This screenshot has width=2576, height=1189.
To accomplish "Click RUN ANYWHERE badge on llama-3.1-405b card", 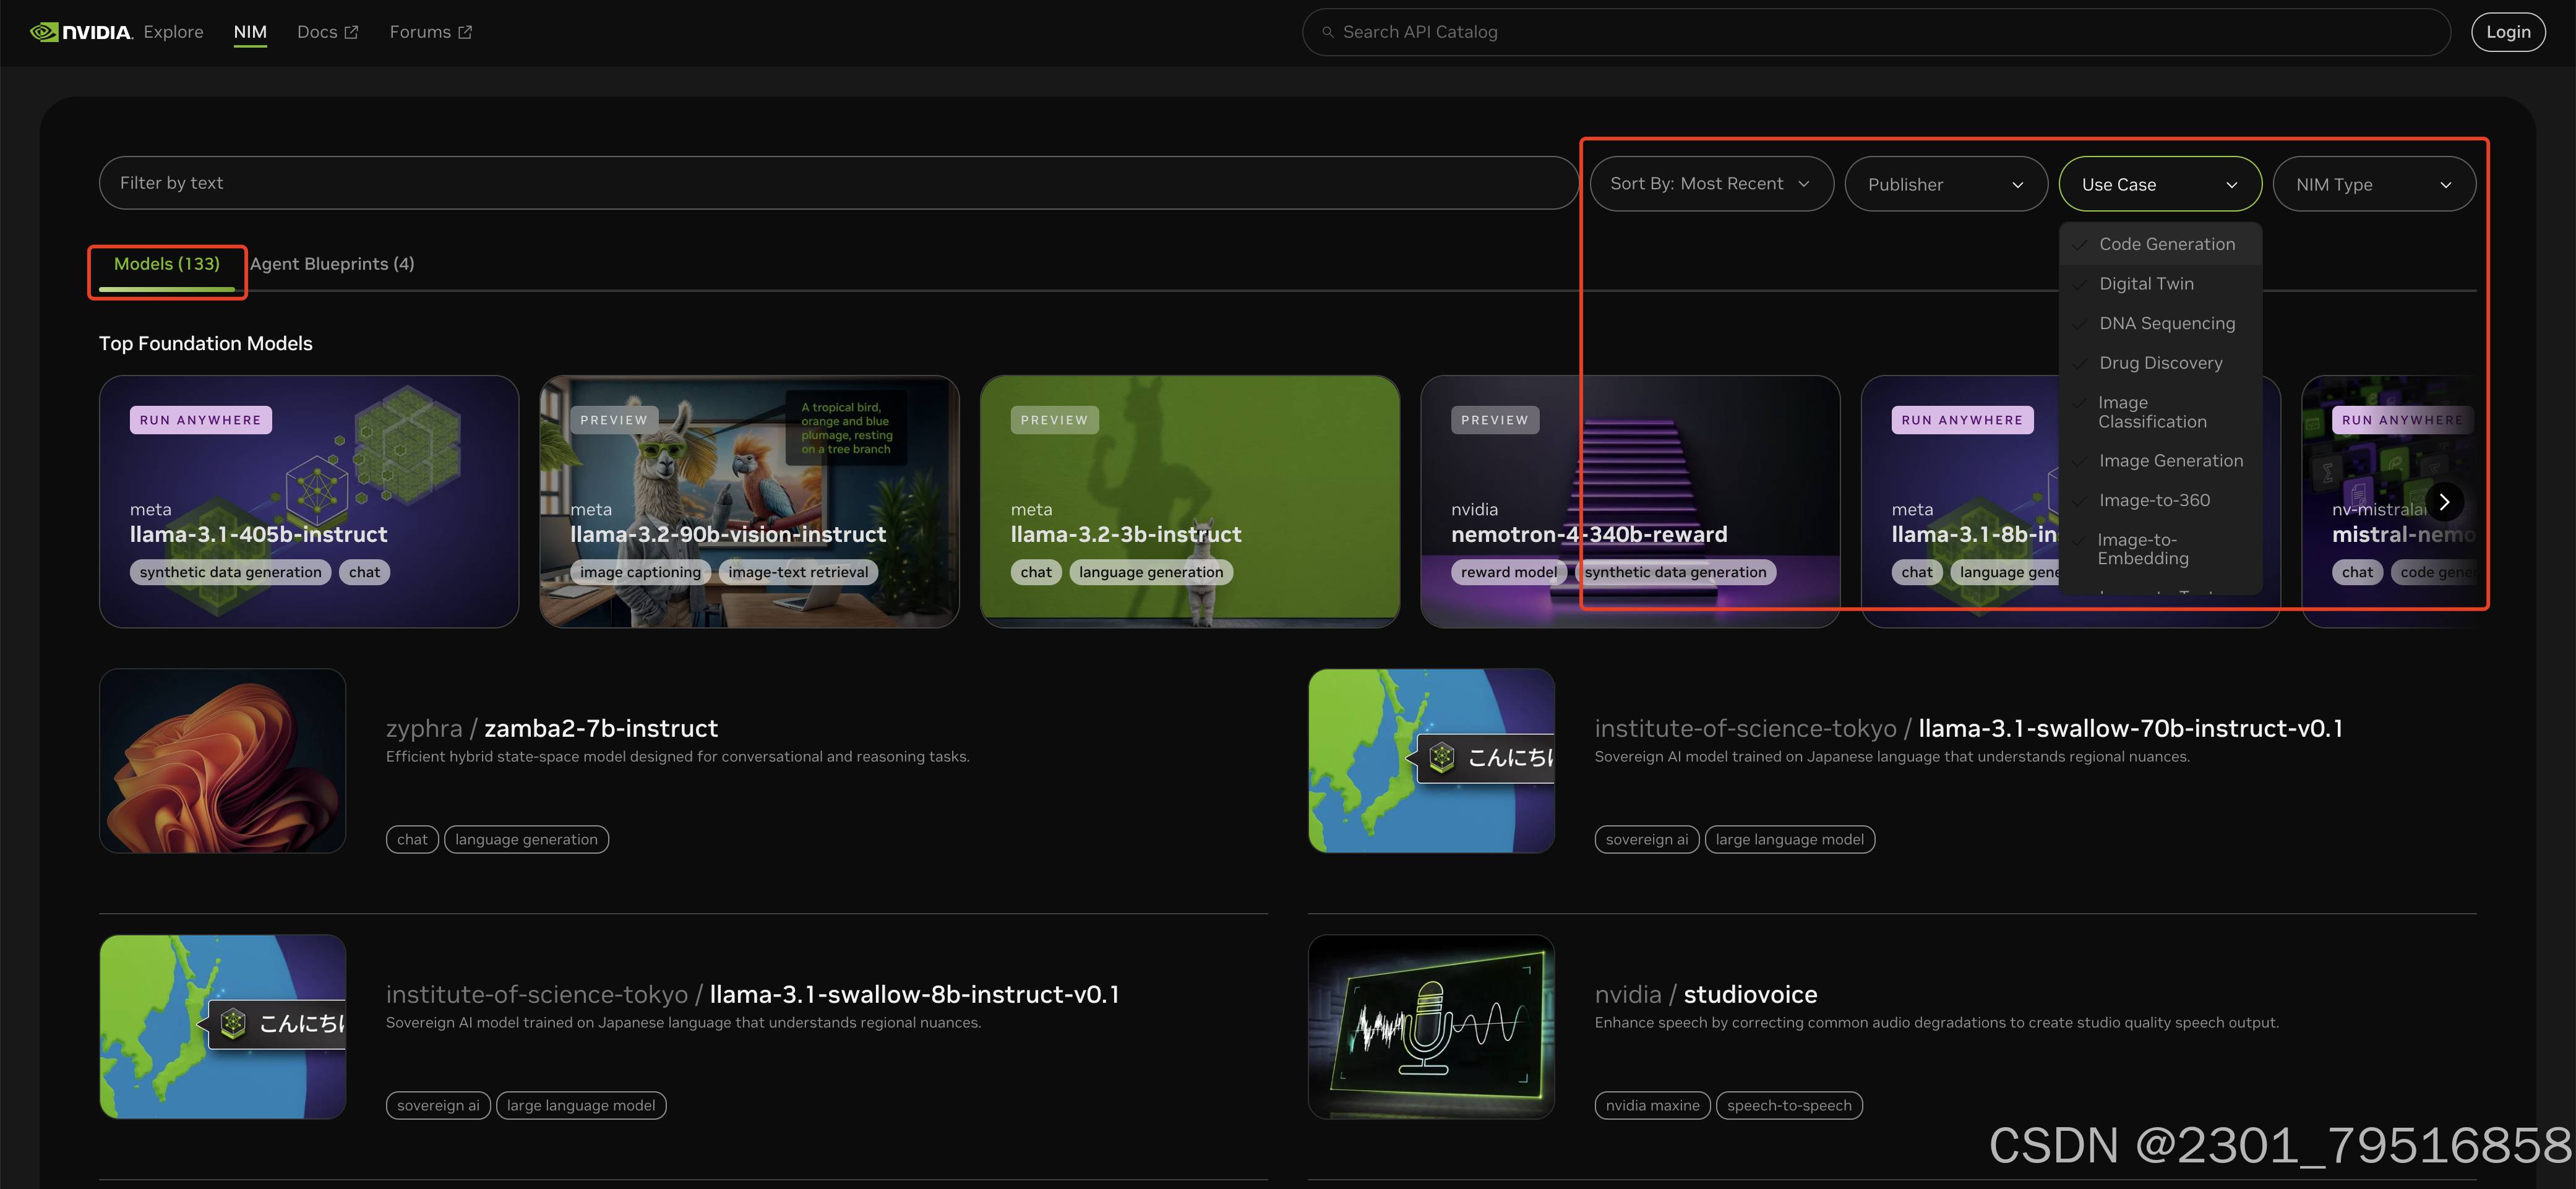I will click(x=201, y=420).
